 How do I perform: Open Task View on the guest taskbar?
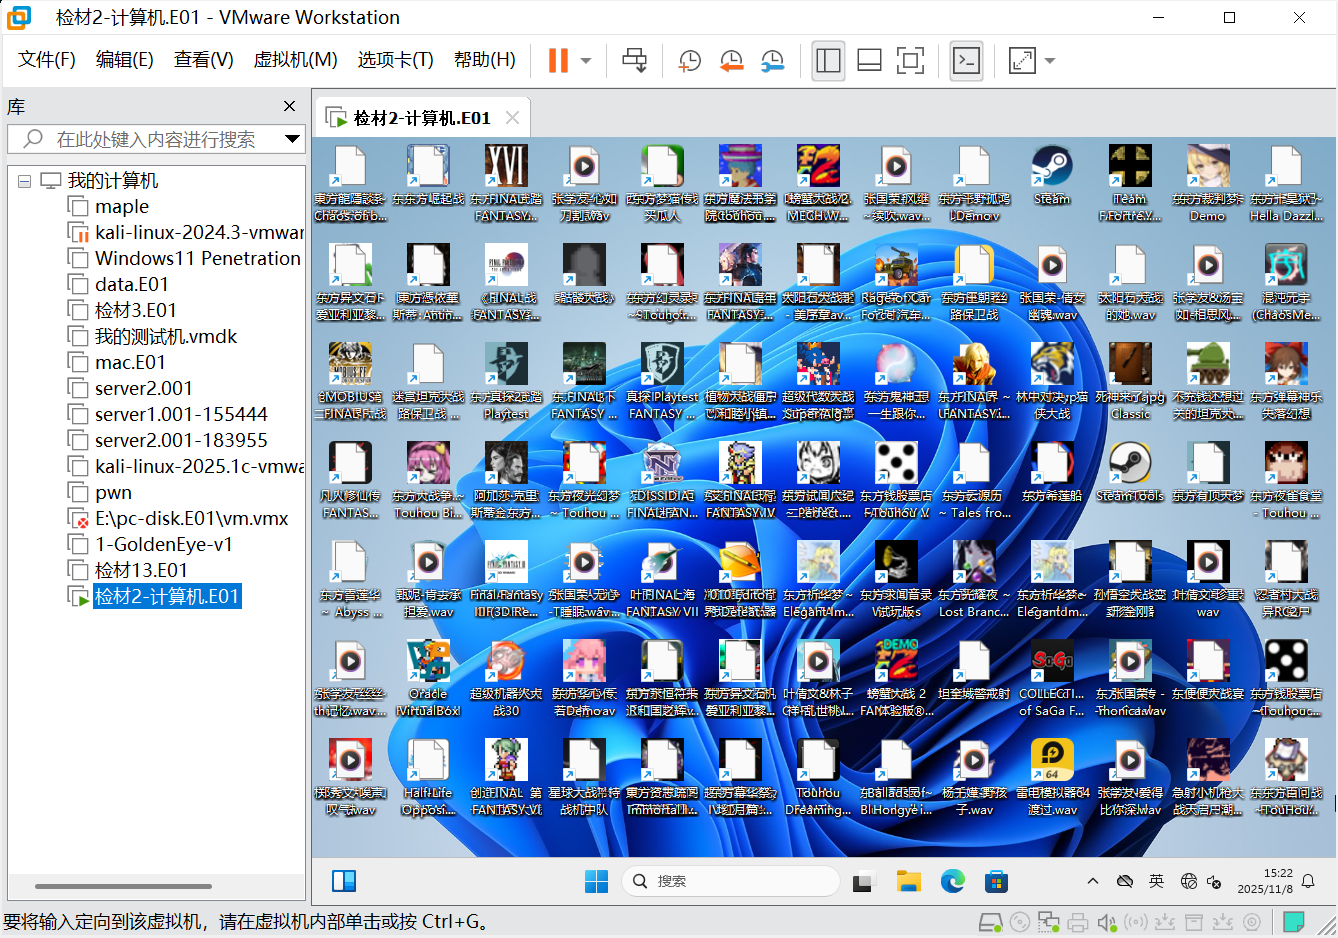click(863, 881)
